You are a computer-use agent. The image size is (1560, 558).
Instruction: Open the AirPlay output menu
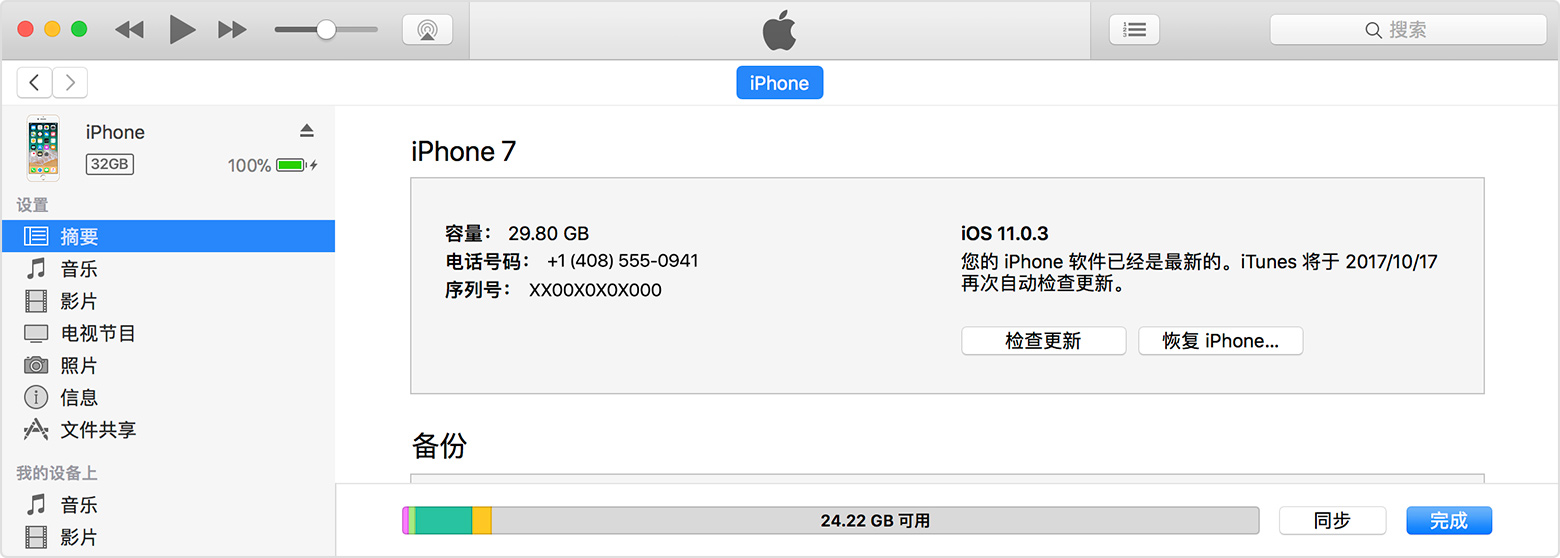coord(427,30)
